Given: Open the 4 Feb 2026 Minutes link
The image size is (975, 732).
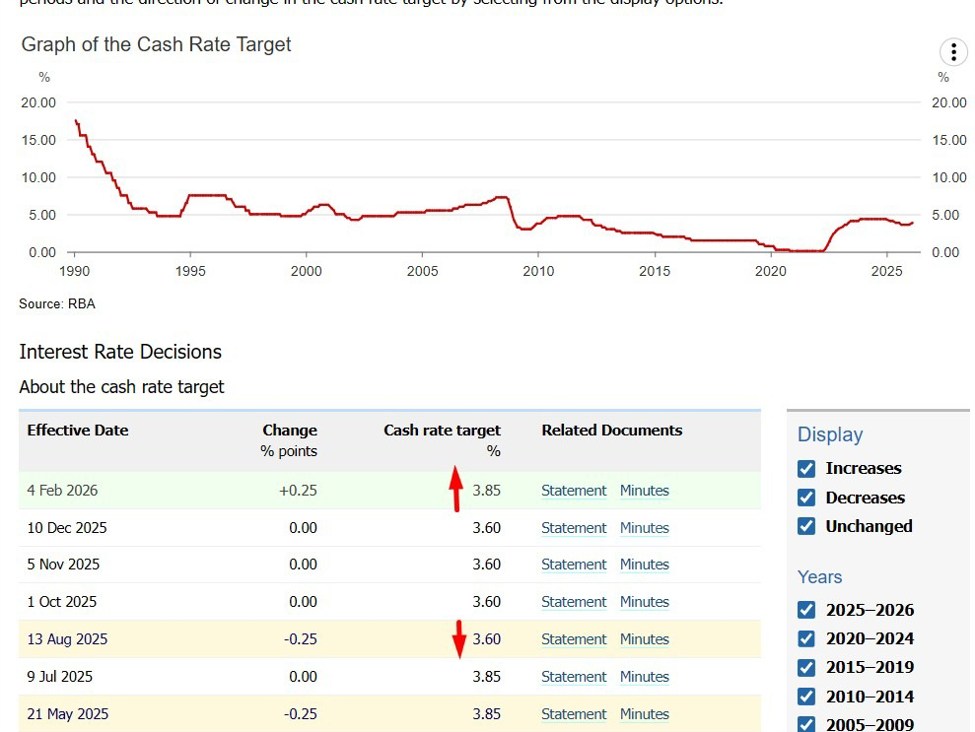Looking at the screenshot, I should click(x=644, y=491).
